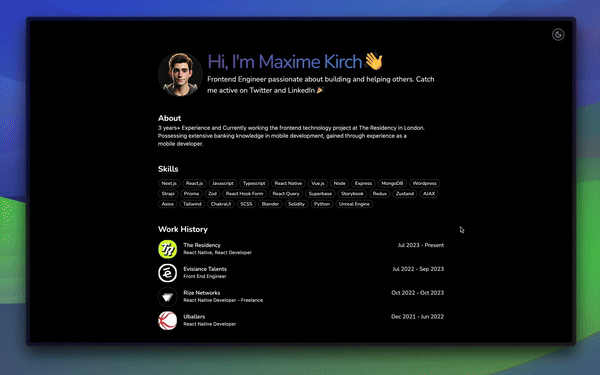Choose the Prisma skill tag
This screenshot has width=600, height=375.
click(191, 194)
